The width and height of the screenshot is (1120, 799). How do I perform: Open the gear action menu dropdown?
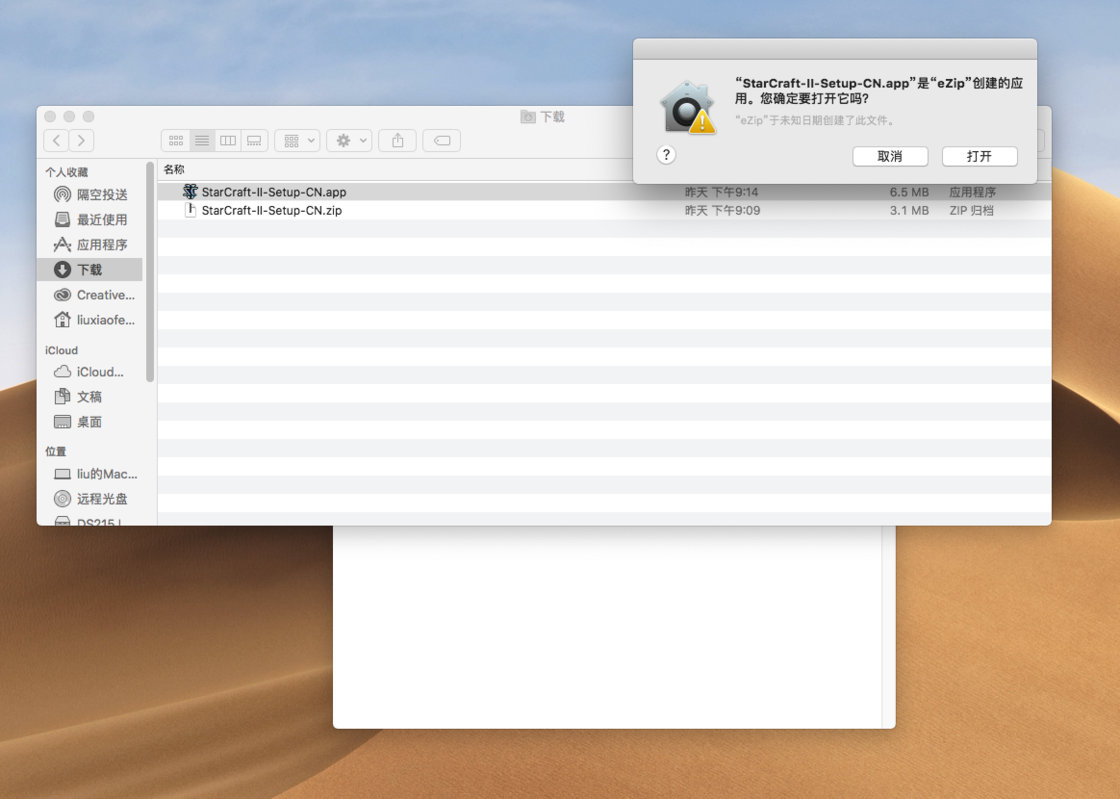[350, 141]
